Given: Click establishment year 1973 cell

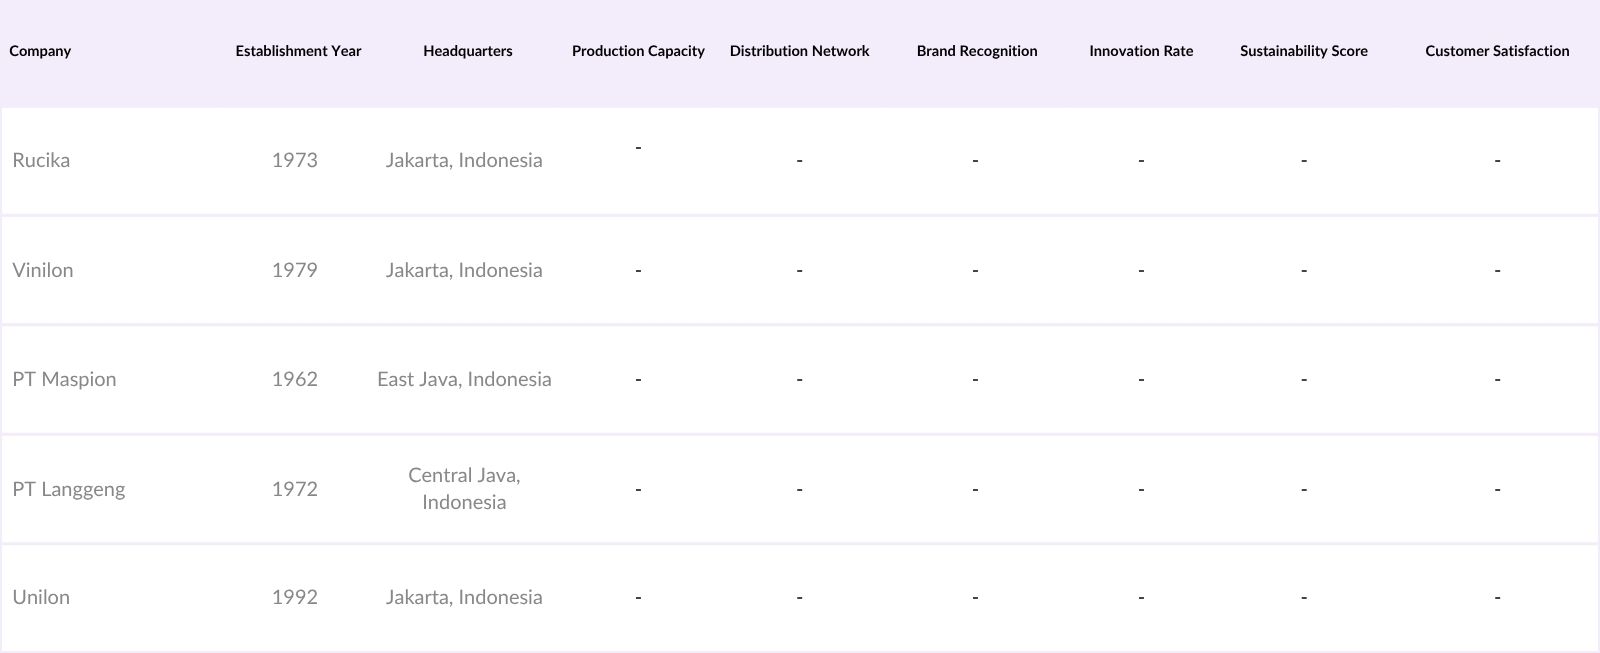Looking at the screenshot, I should click(x=294, y=160).
